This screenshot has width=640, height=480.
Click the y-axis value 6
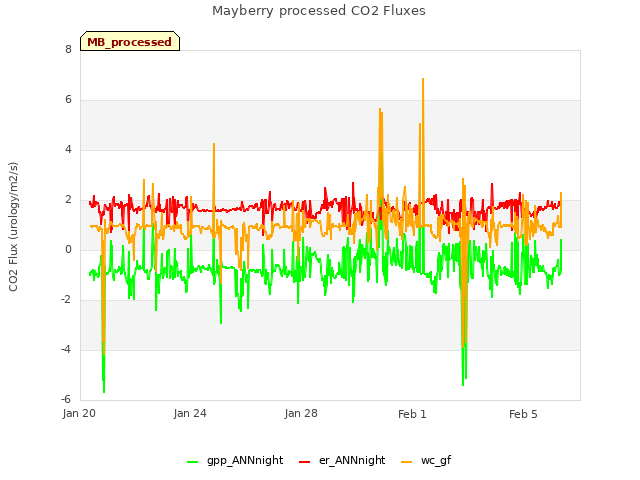68,100
